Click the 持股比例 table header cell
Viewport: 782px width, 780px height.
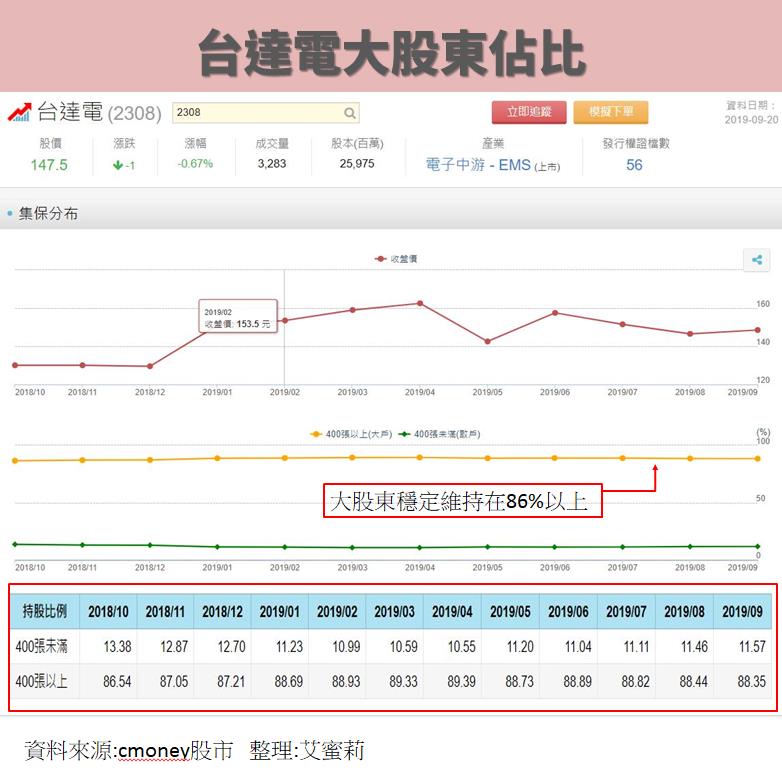[45, 611]
